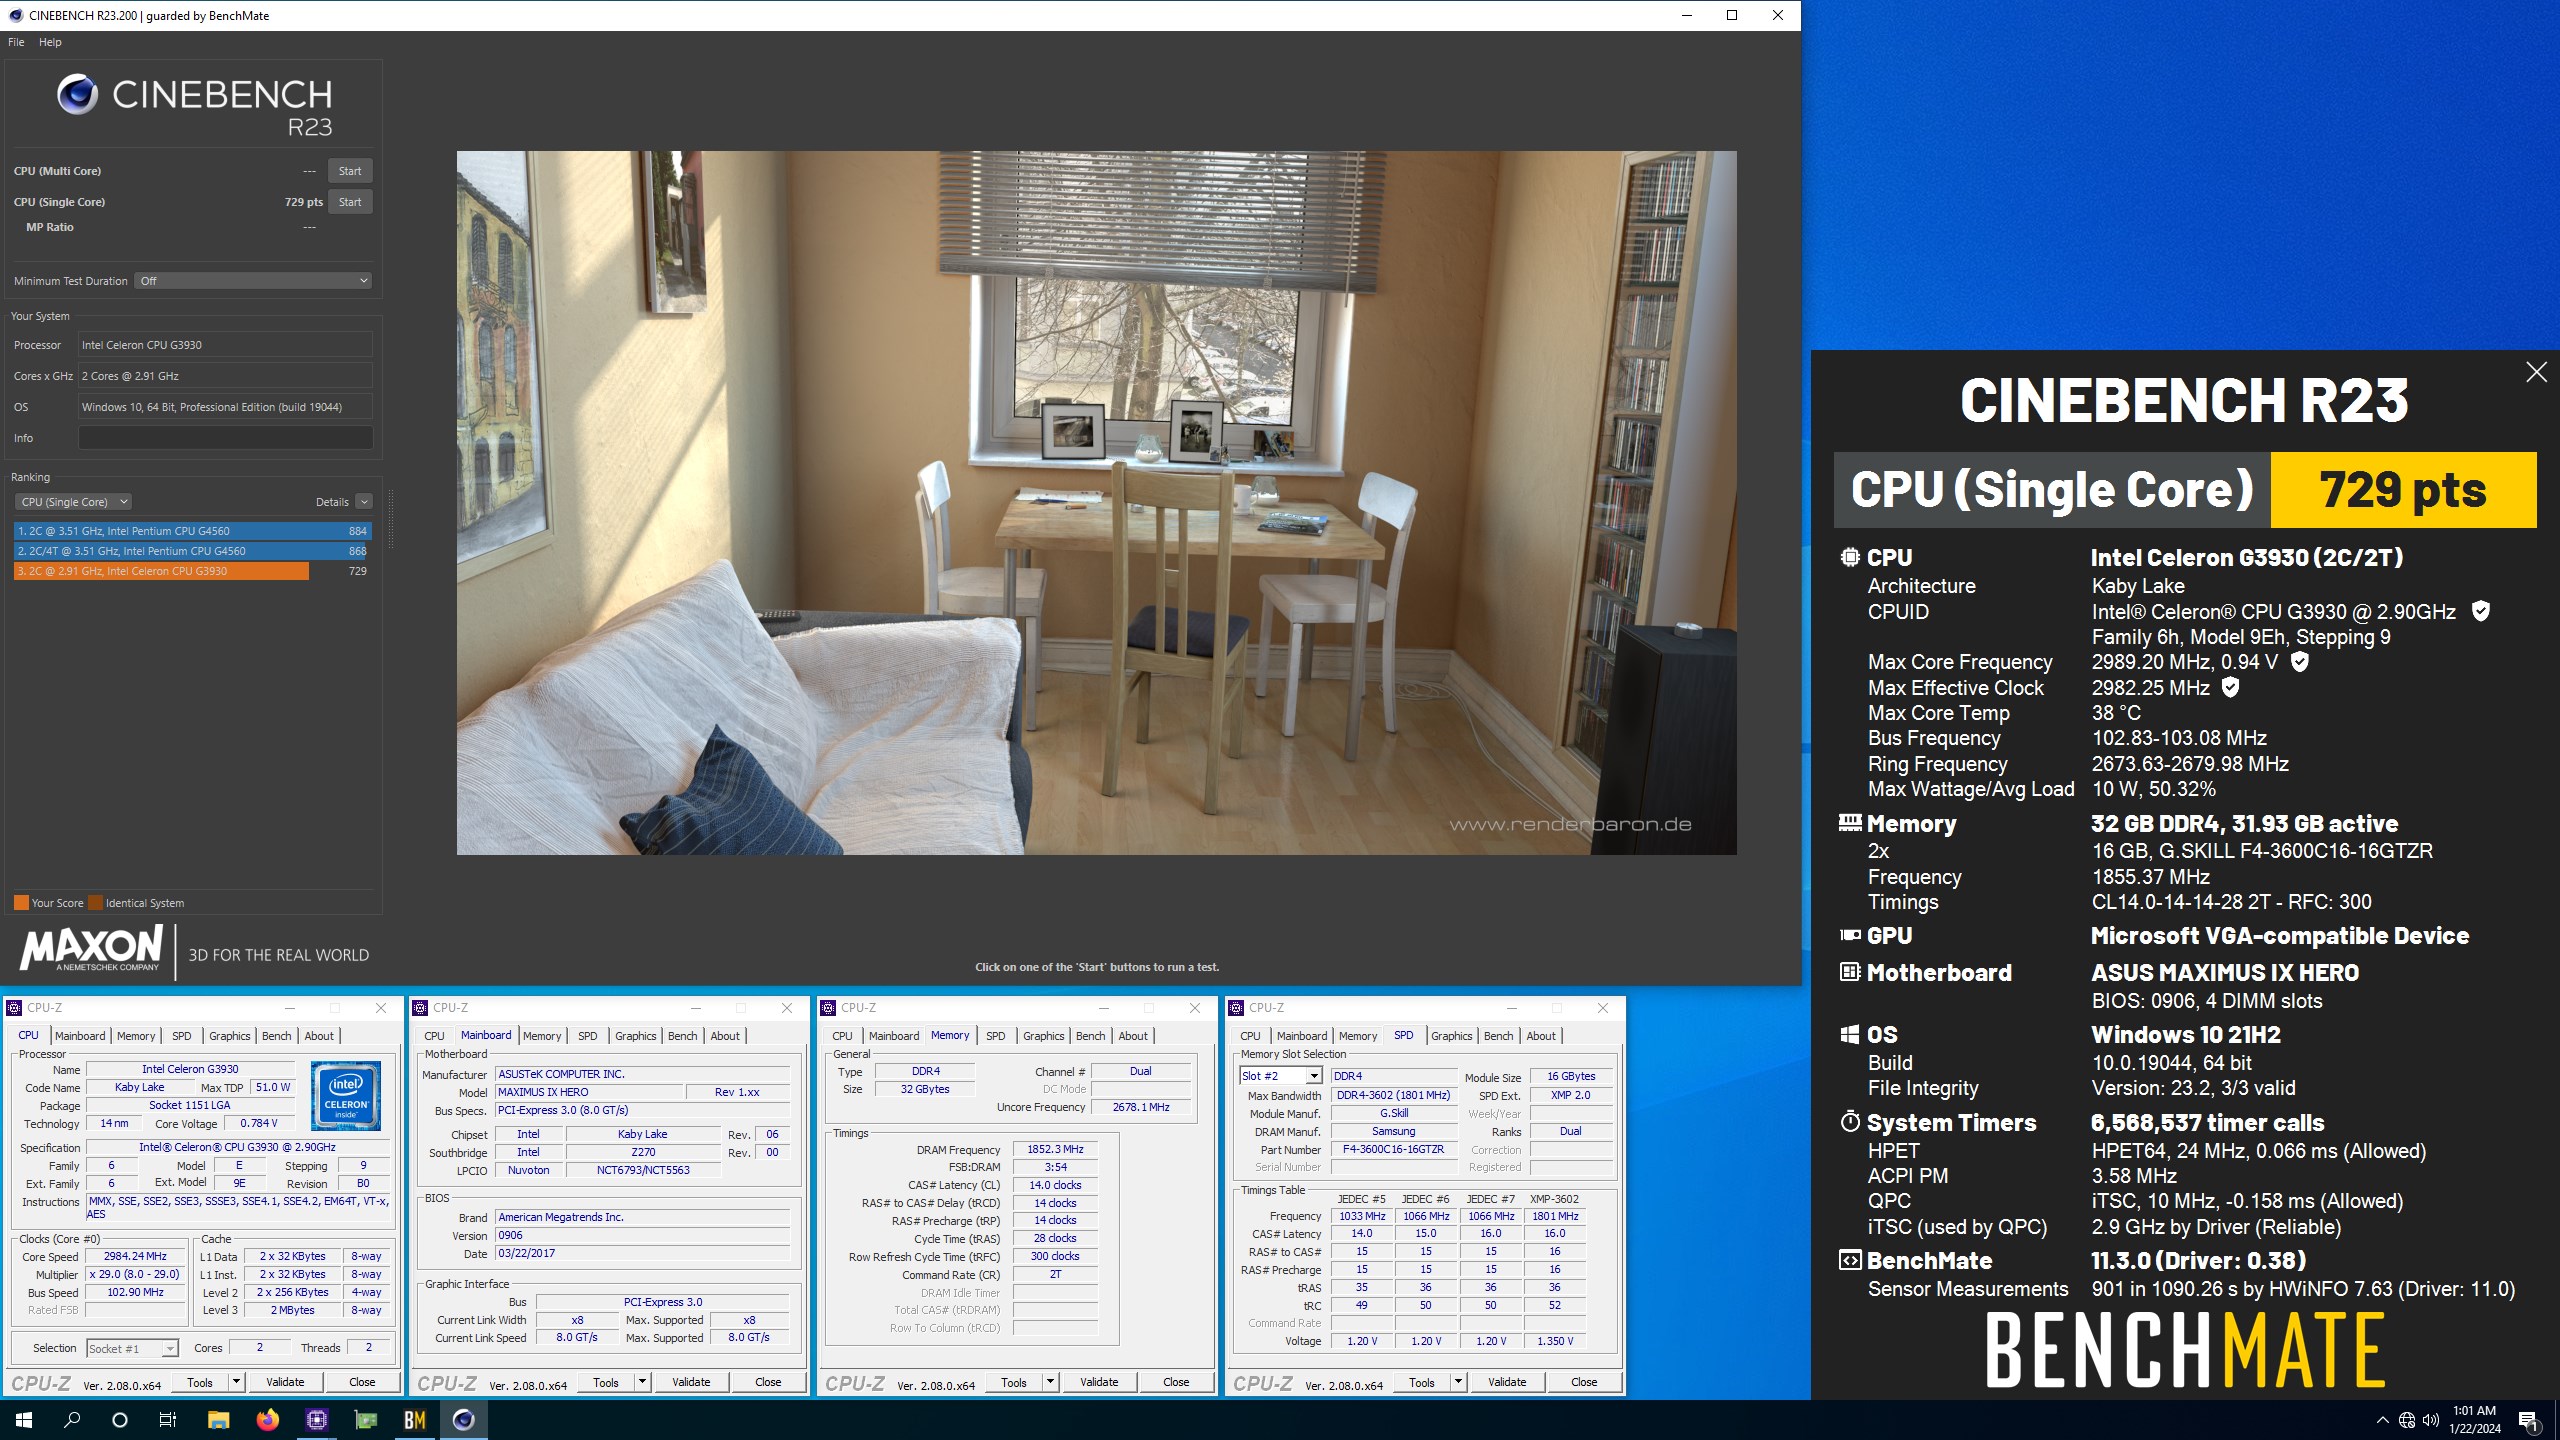Image resolution: width=2560 pixels, height=1440 pixels.
Task: Click Intel Celeron logo in CPU-Z
Action: point(346,1096)
